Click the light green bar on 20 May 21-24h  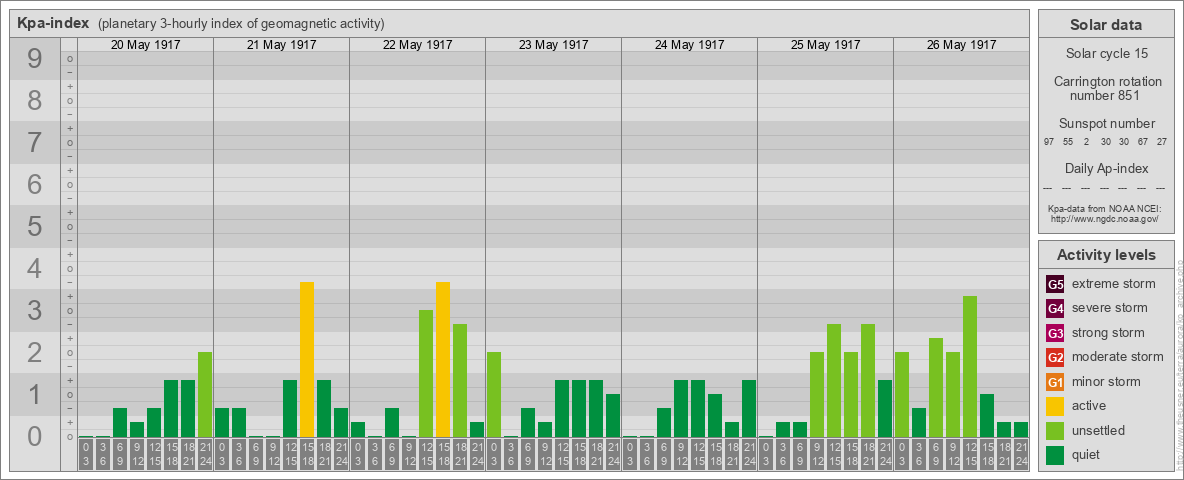[205, 395]
